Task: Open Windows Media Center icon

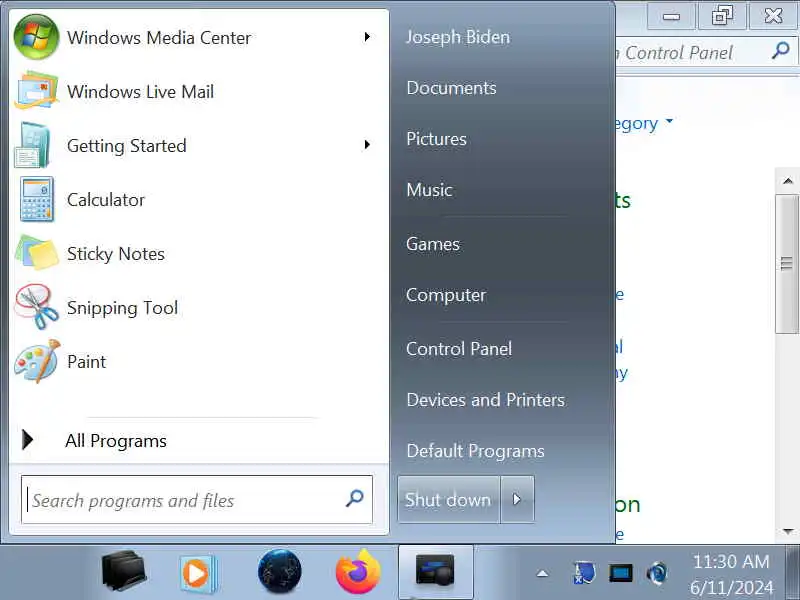Action: coord(36,37)
